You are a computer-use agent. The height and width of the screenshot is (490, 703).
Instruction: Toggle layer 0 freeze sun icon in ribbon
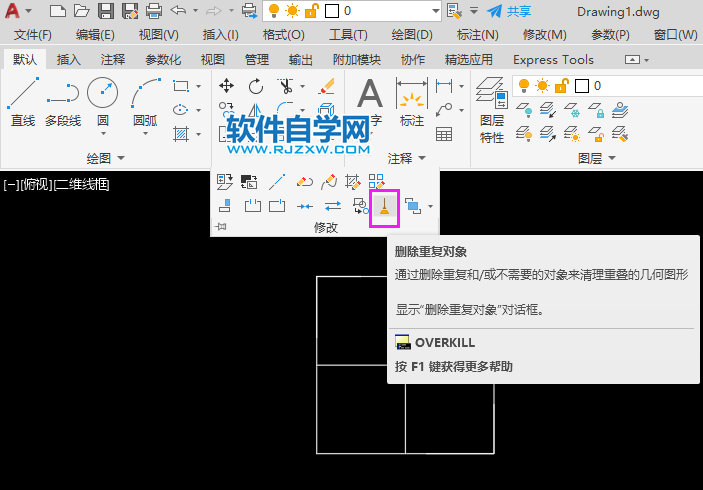[x=542, y=85]
